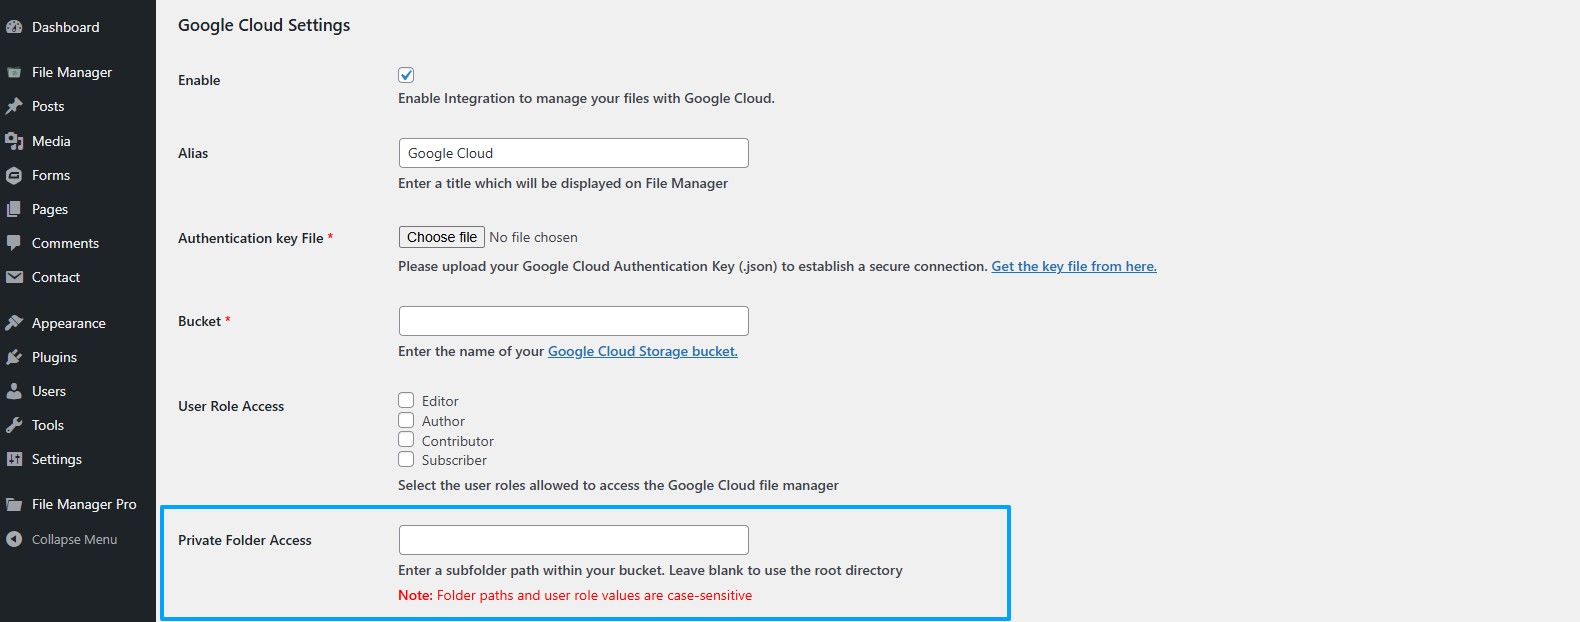
Task: Uncheck the Enable Google Cloud checkbox
Action: [x=406, y=75]
